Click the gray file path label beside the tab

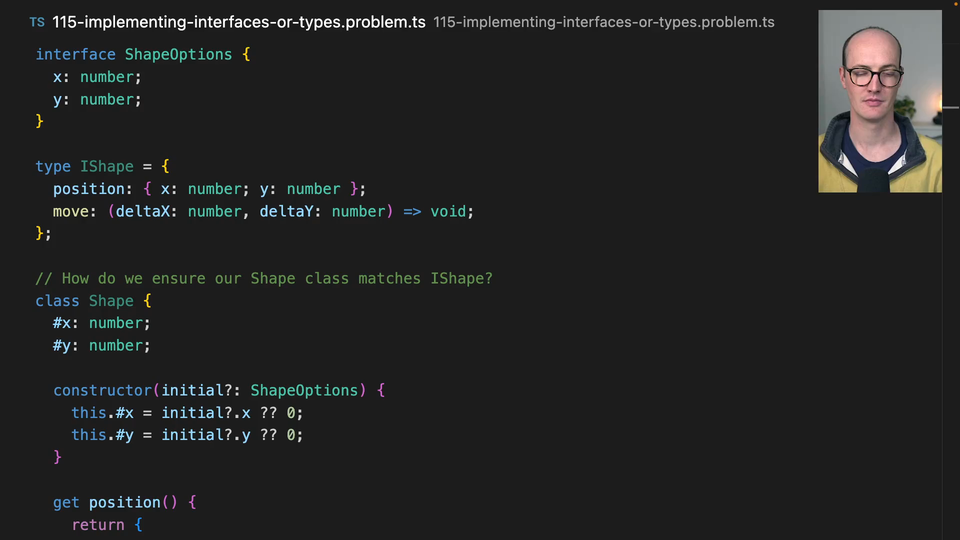[603, 22]
